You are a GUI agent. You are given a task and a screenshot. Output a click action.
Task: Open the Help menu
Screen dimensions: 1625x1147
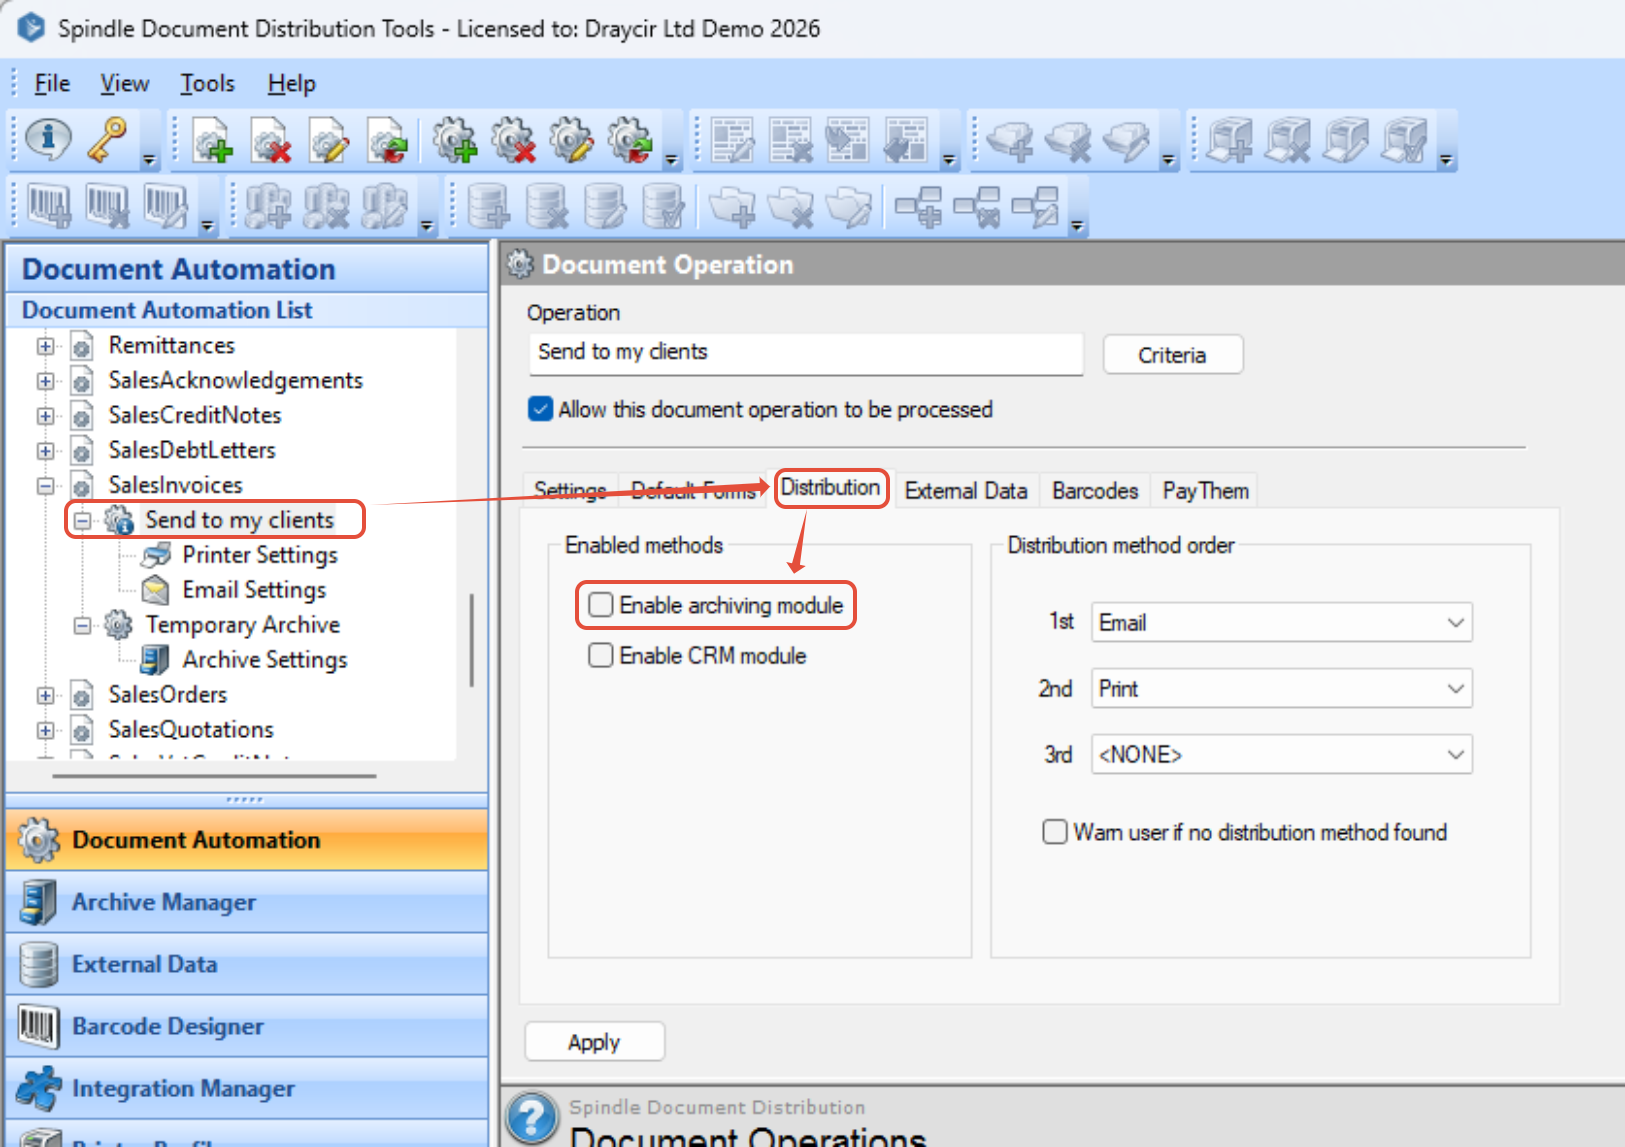point(291,83)
